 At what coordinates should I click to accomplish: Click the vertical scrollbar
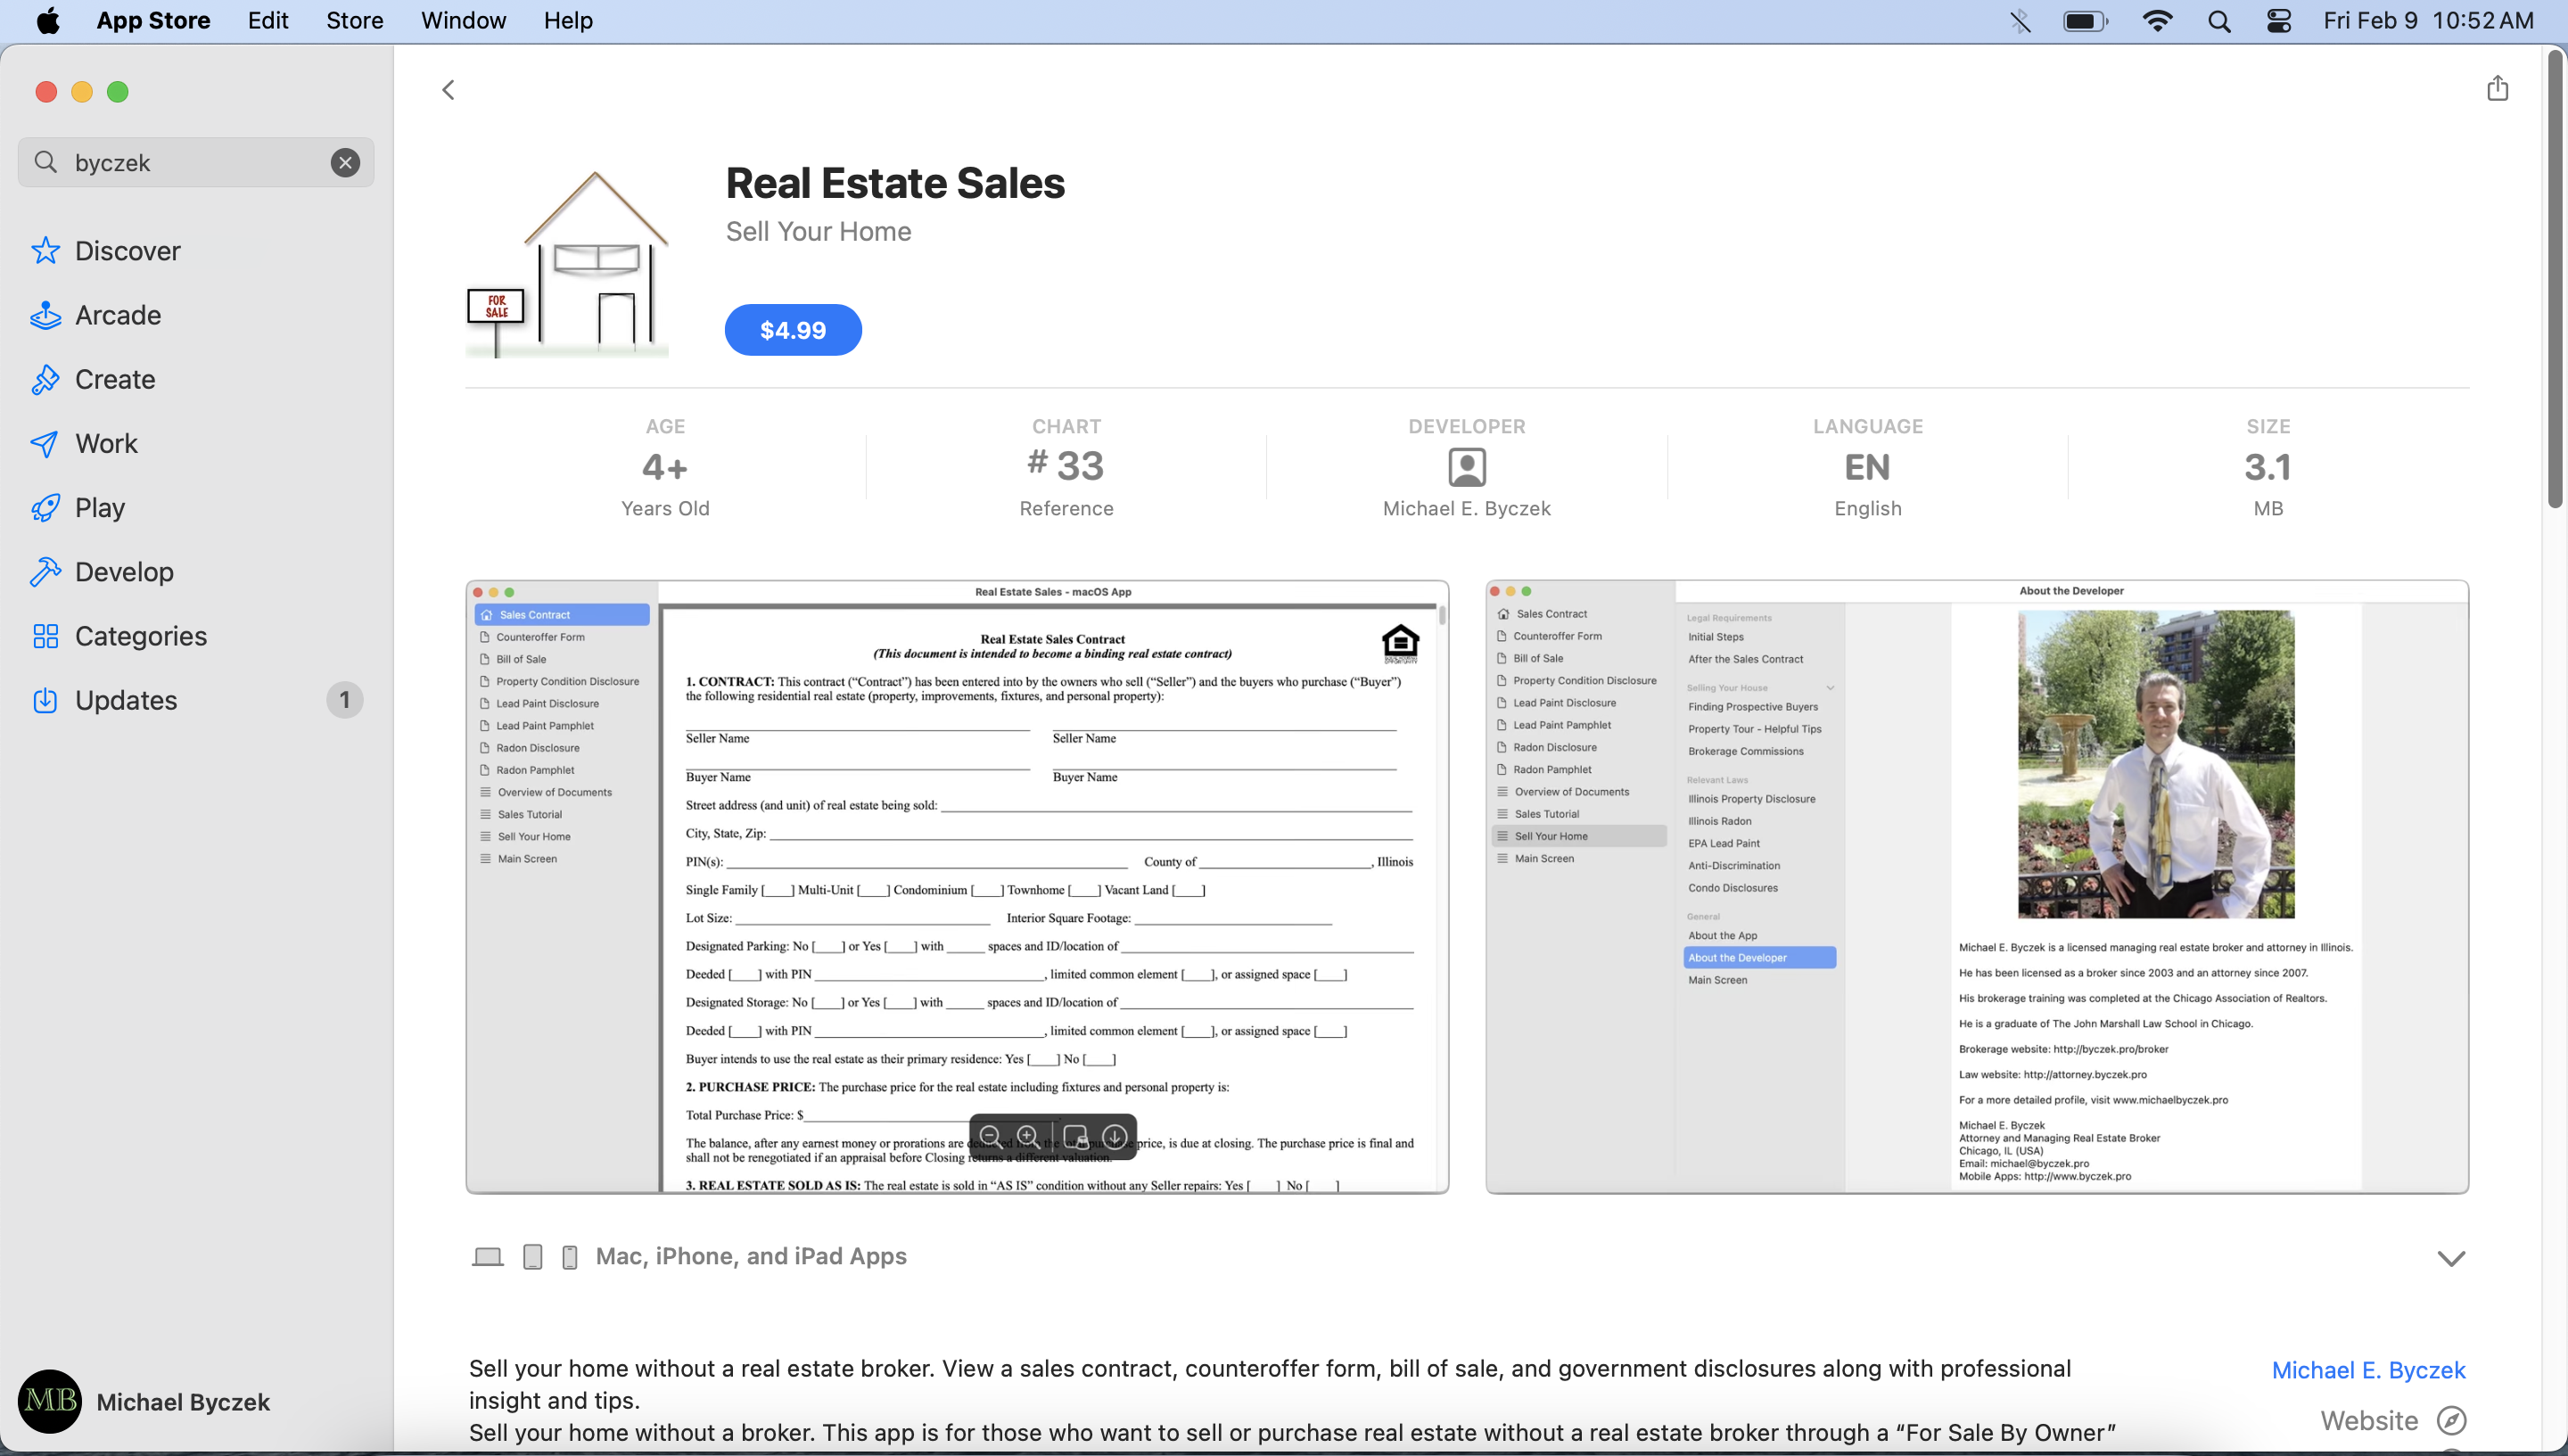point(2555,280)
